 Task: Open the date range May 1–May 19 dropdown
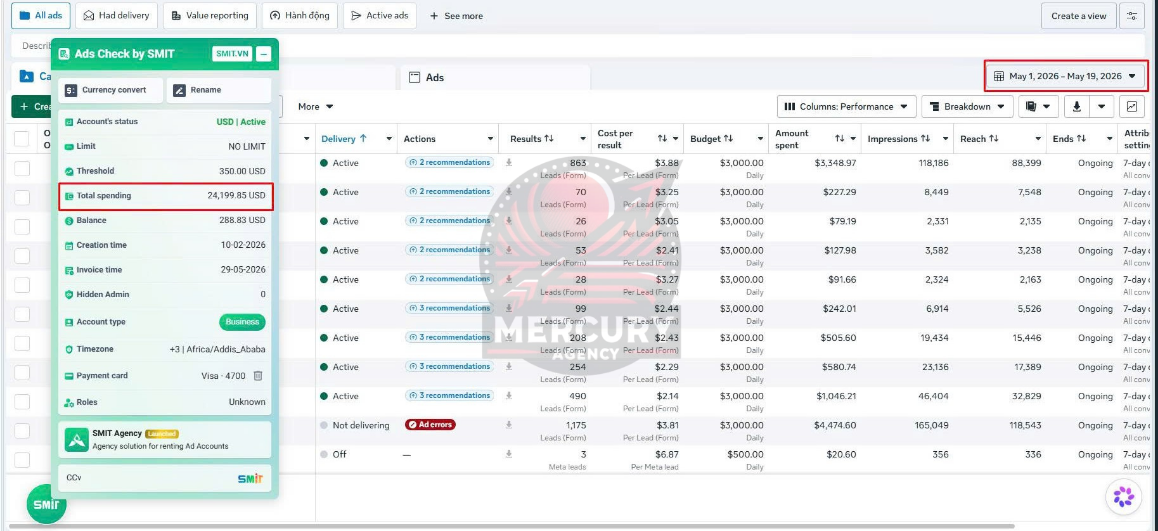[x=1065, y=76]
